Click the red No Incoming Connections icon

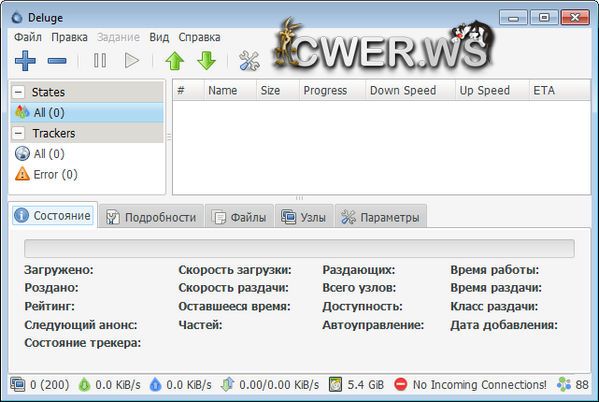tap(401, 384)
